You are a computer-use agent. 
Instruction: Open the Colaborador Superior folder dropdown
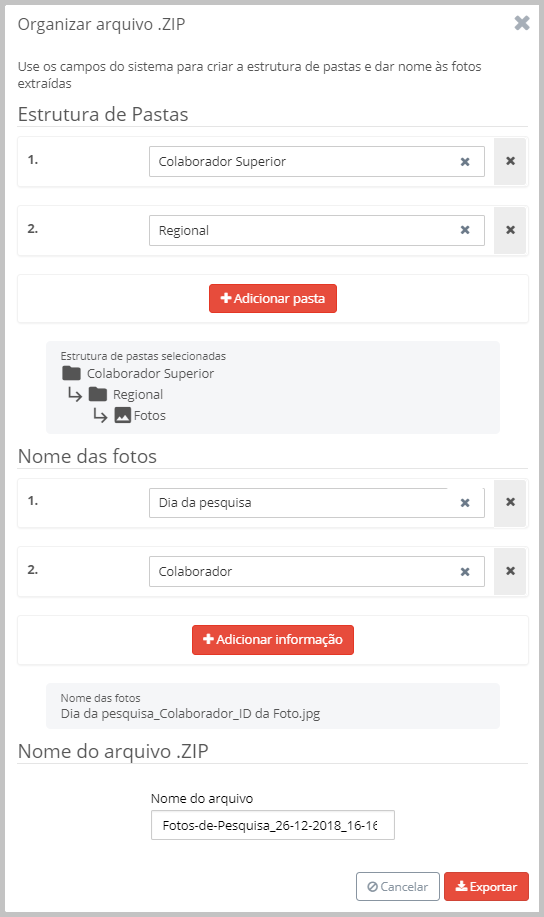(x=316, y=161)
